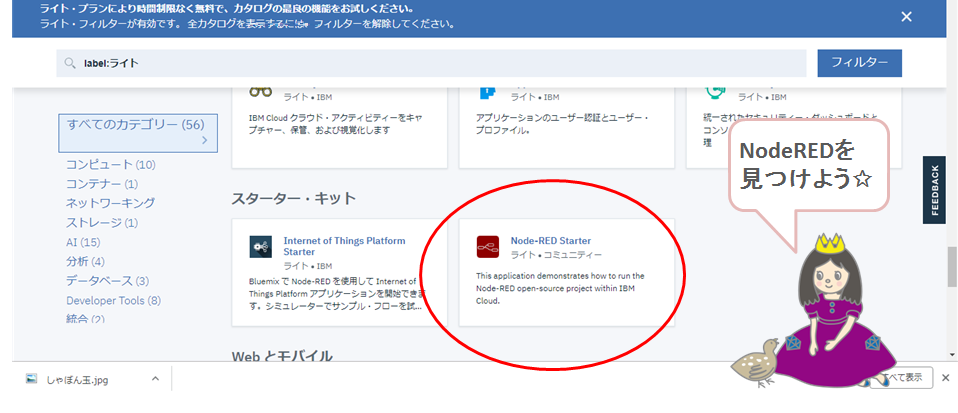Screen dimensions: 958x413
Task: Click the green security dashboard icon
Action: [713, 92]
